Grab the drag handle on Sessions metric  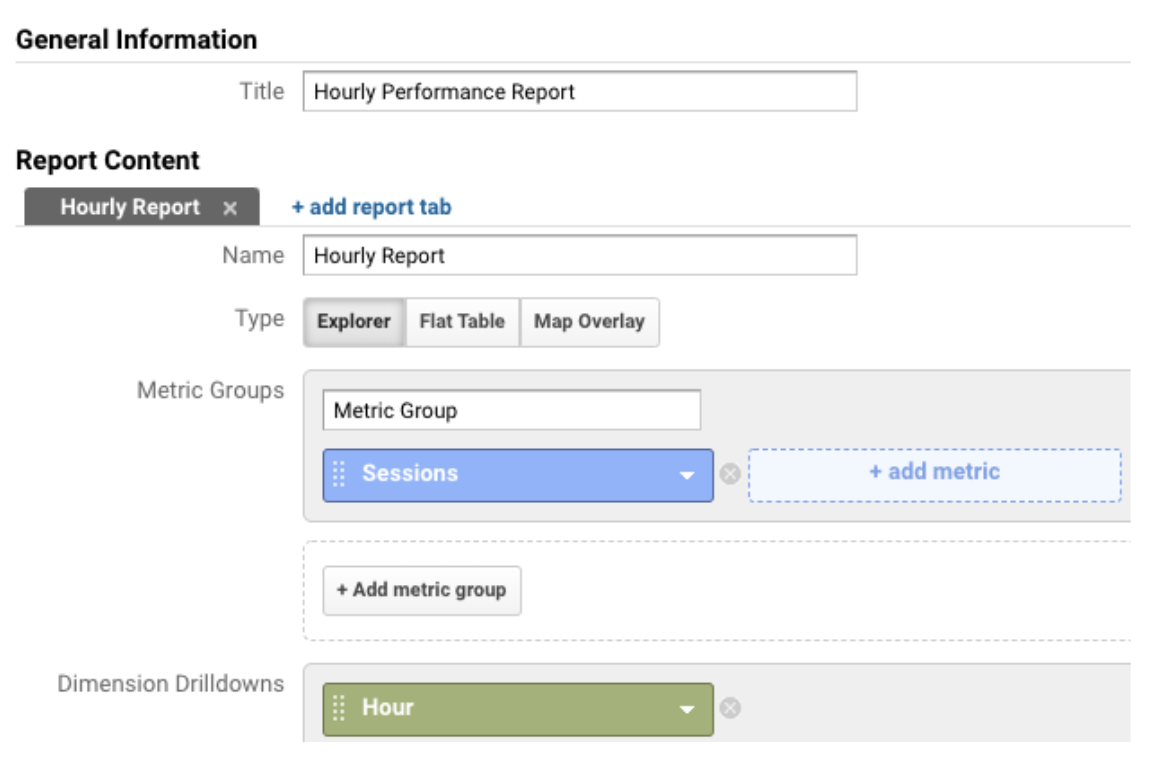tap(339, 474)
